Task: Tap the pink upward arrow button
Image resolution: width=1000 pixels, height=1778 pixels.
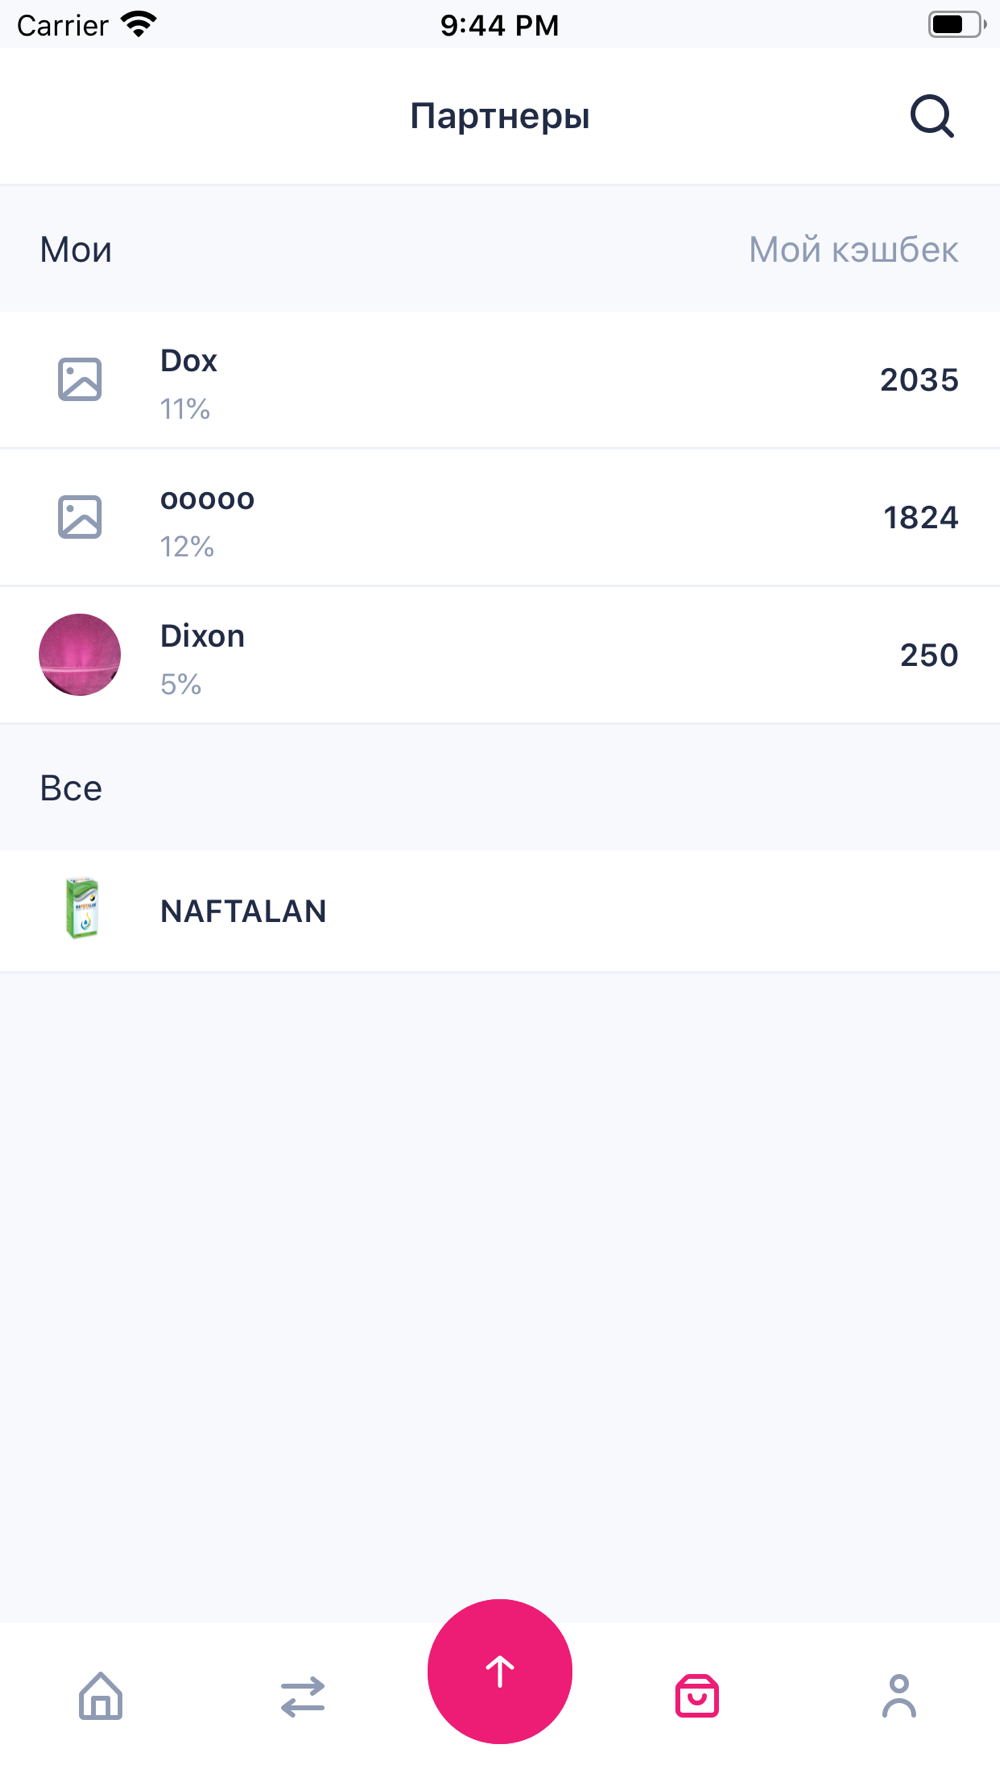Action: [x=500, y=1671]
